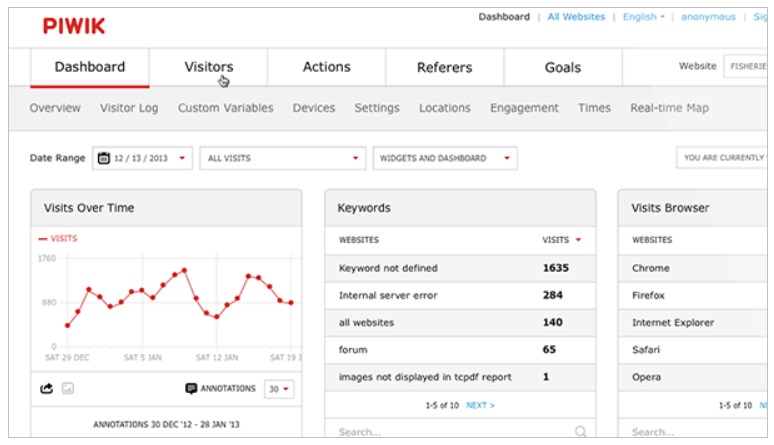
Task: Click the red VISITS legend marker
Action: point(43,239)
